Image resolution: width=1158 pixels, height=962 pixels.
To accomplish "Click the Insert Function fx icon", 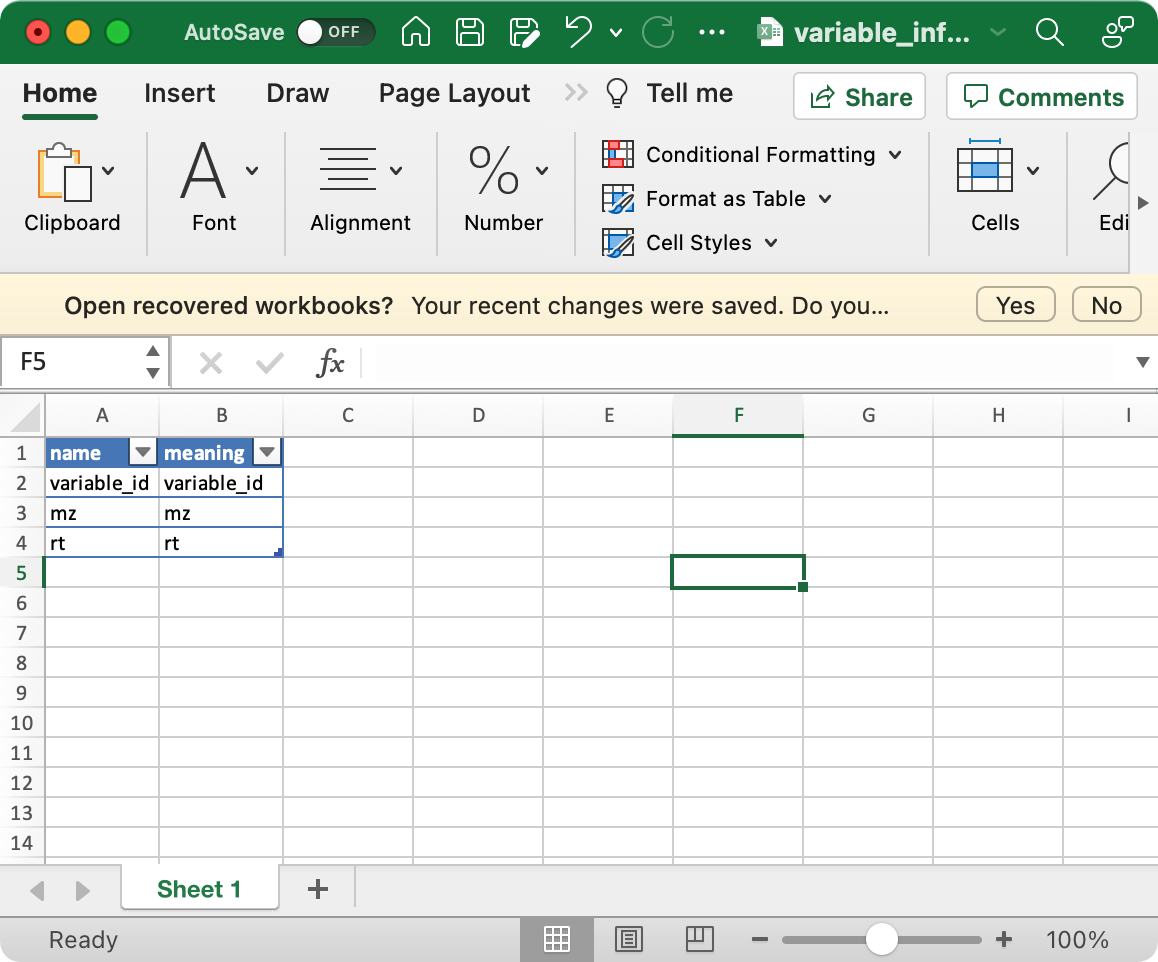I will pos(333,362).
